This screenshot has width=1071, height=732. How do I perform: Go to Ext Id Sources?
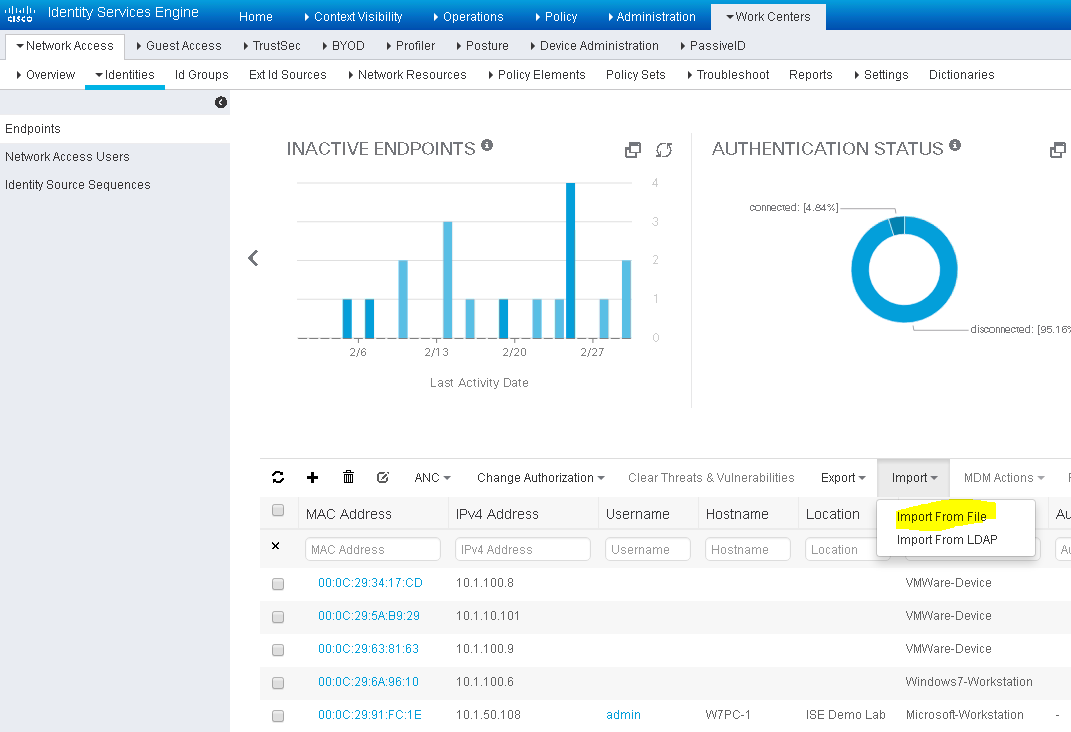click(x=288, y=74)
